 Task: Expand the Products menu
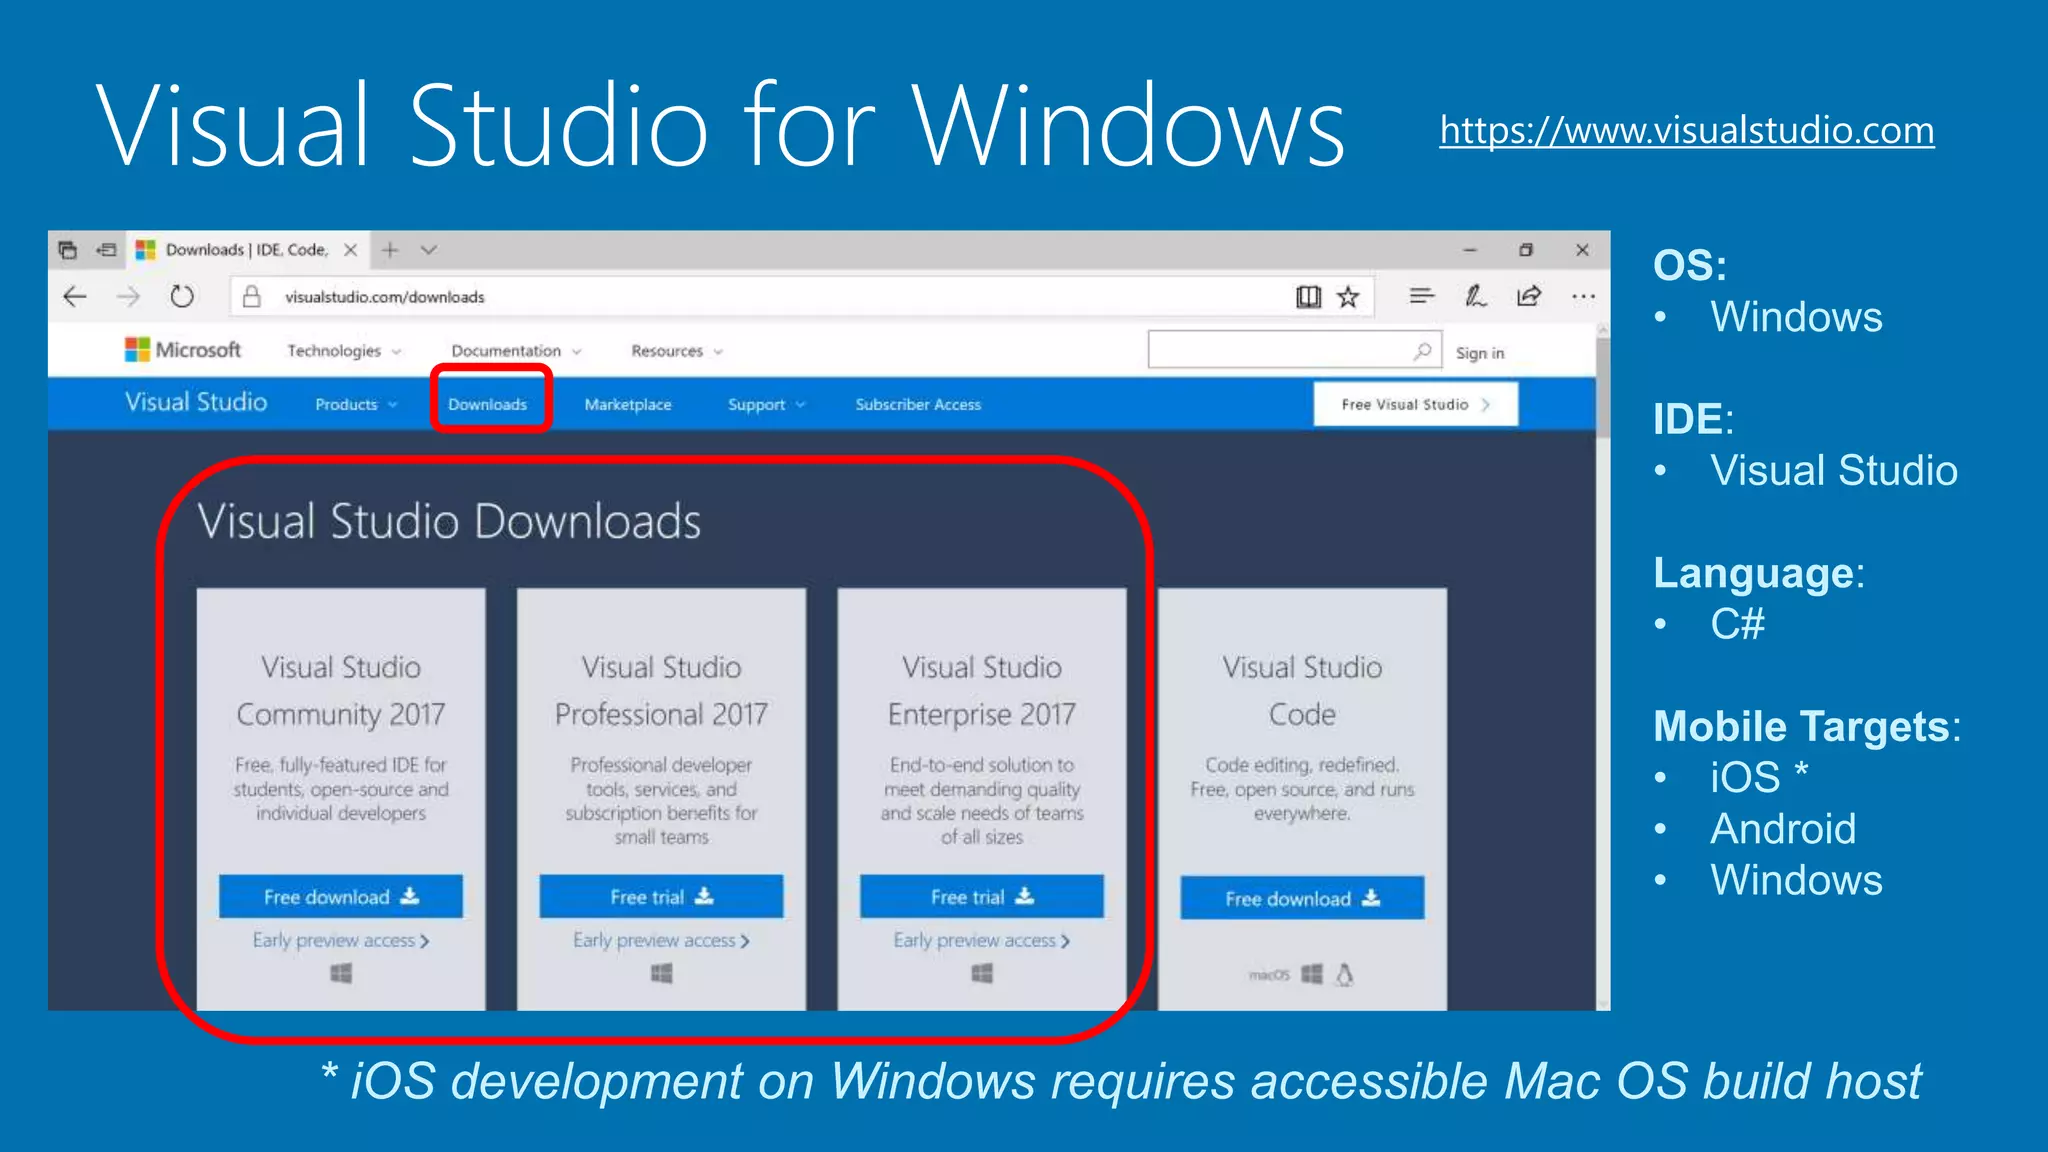pos(356,404)
